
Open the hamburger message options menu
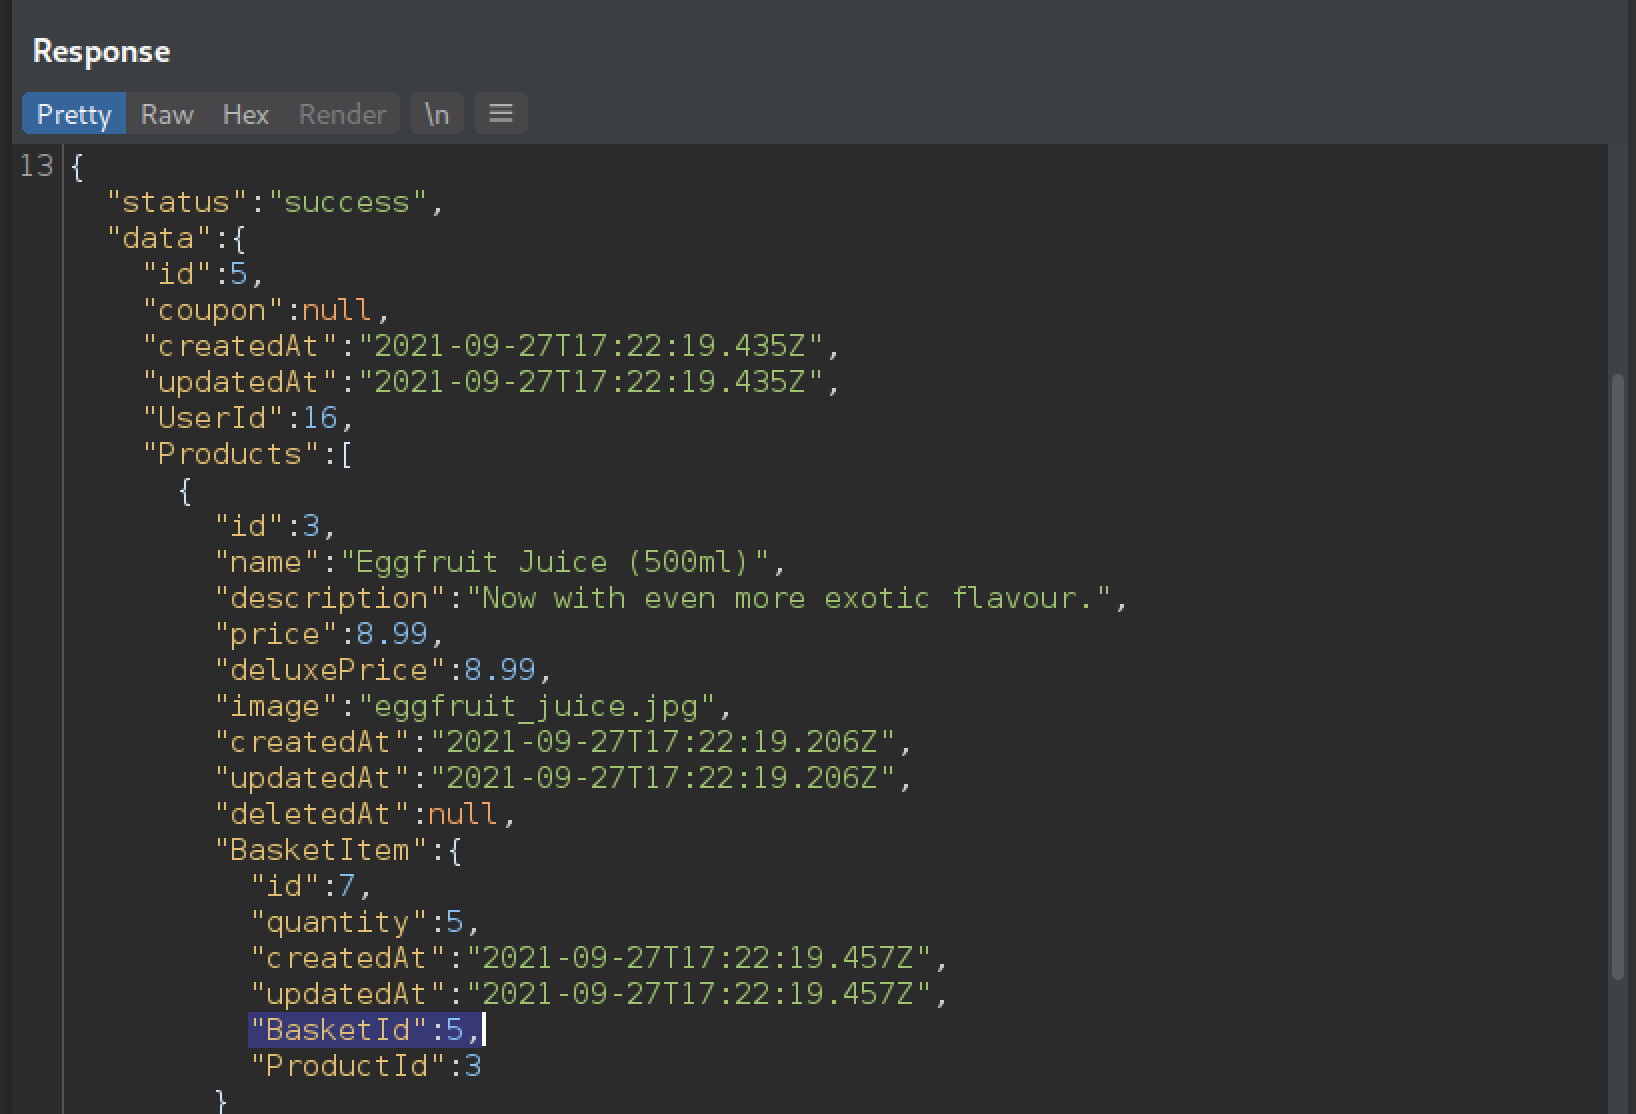tap(501, 114)
